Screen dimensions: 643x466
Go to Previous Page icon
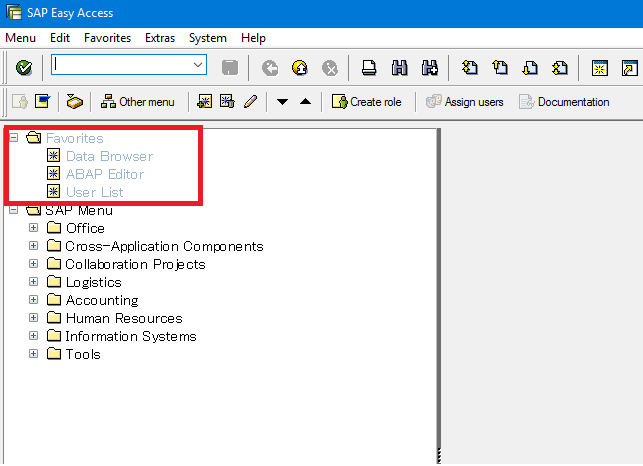point(500,67)
